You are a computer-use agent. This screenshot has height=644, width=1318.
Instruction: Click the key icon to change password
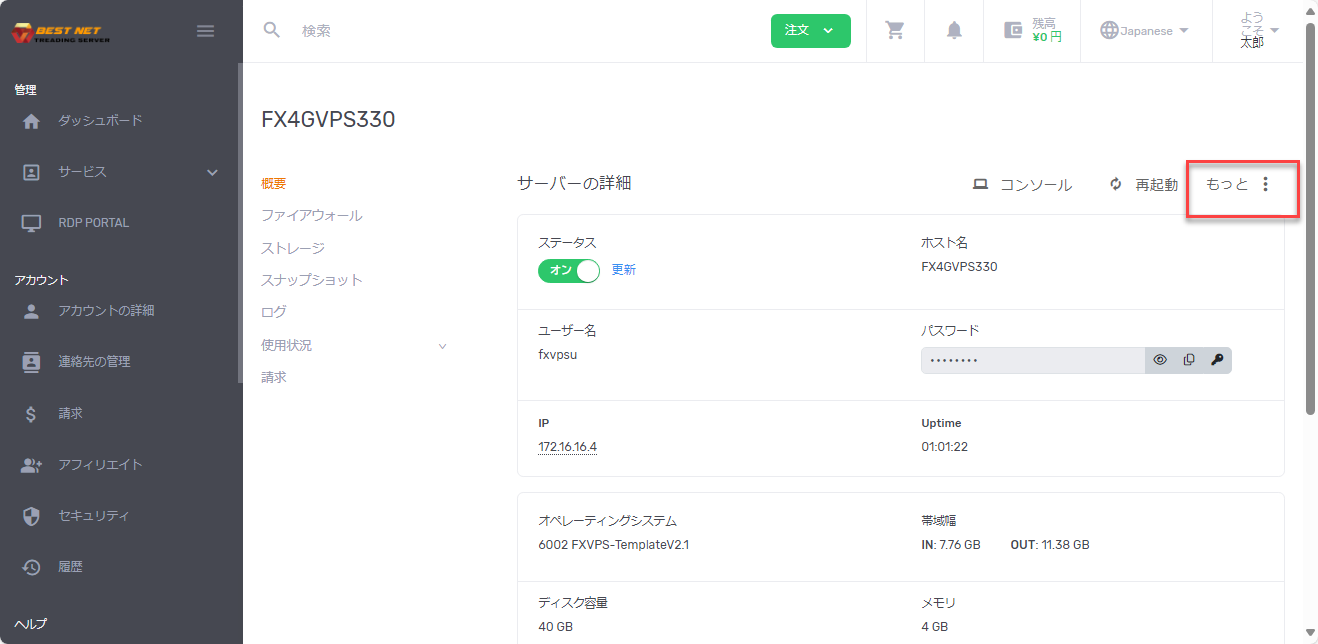click(1217, 359)
